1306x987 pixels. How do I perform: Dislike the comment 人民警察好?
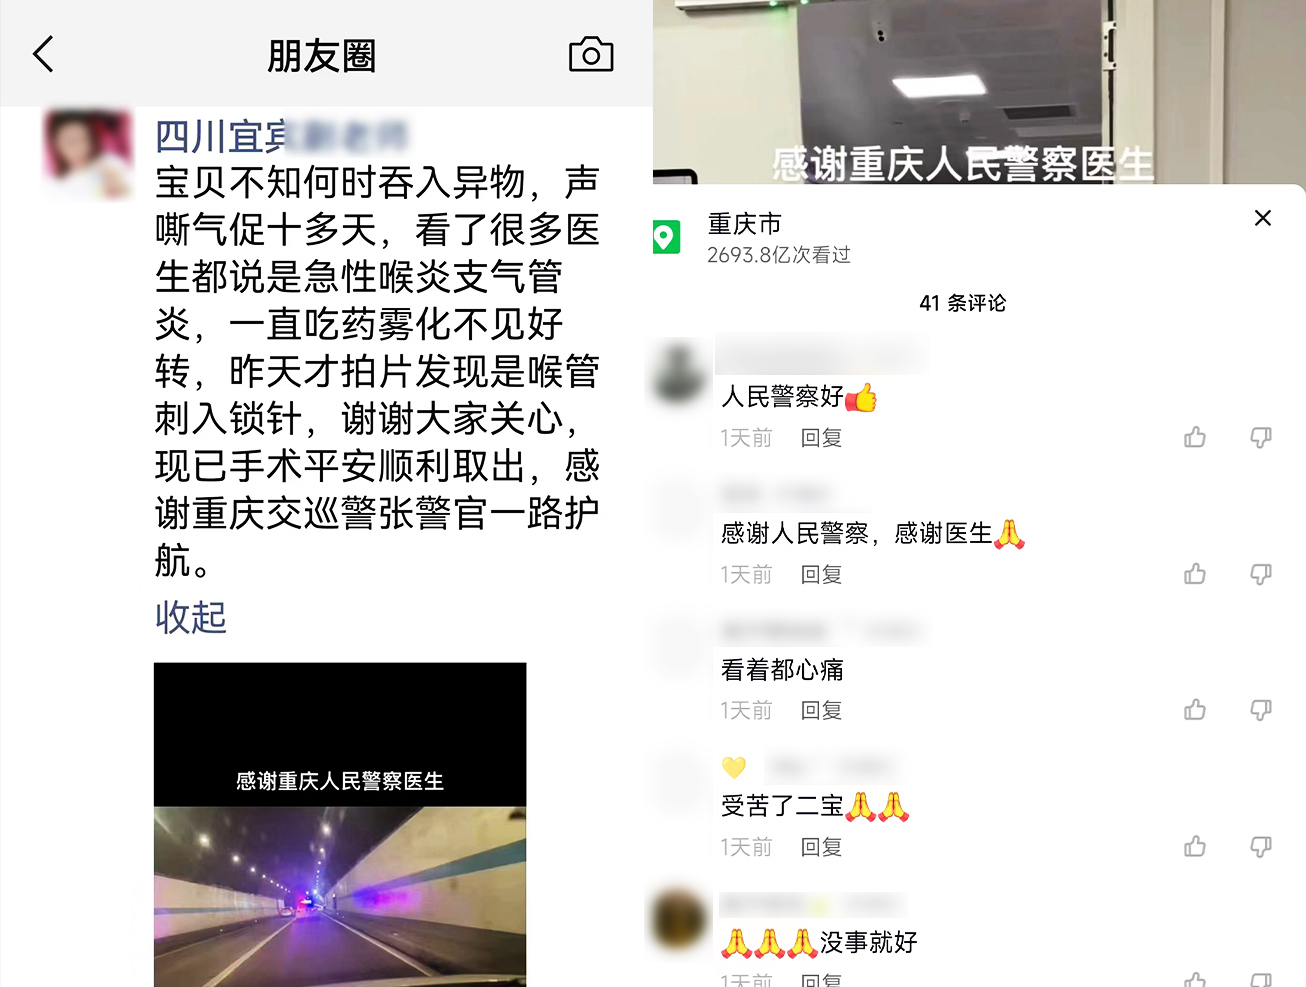pos(1261,437)
